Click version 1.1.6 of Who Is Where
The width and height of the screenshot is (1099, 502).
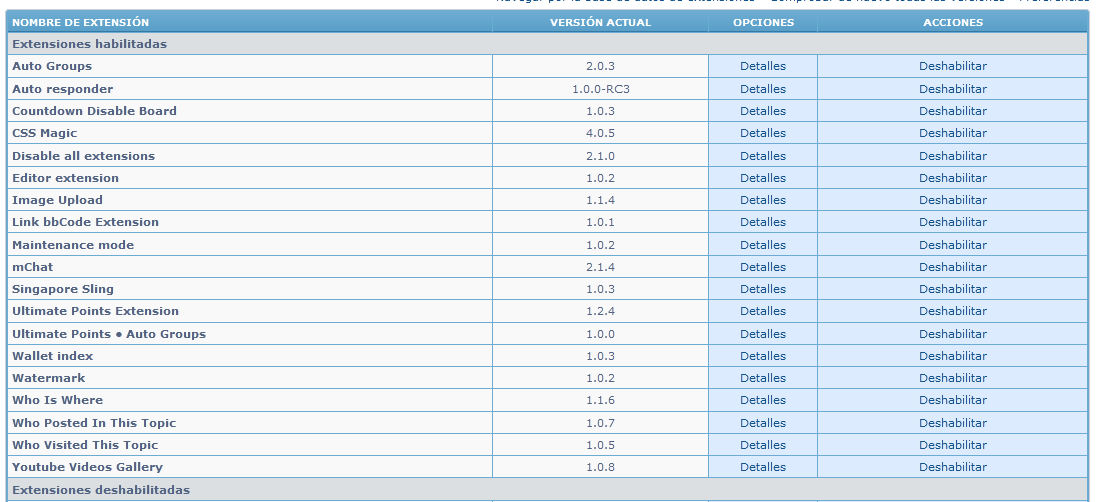click(600, 400)
